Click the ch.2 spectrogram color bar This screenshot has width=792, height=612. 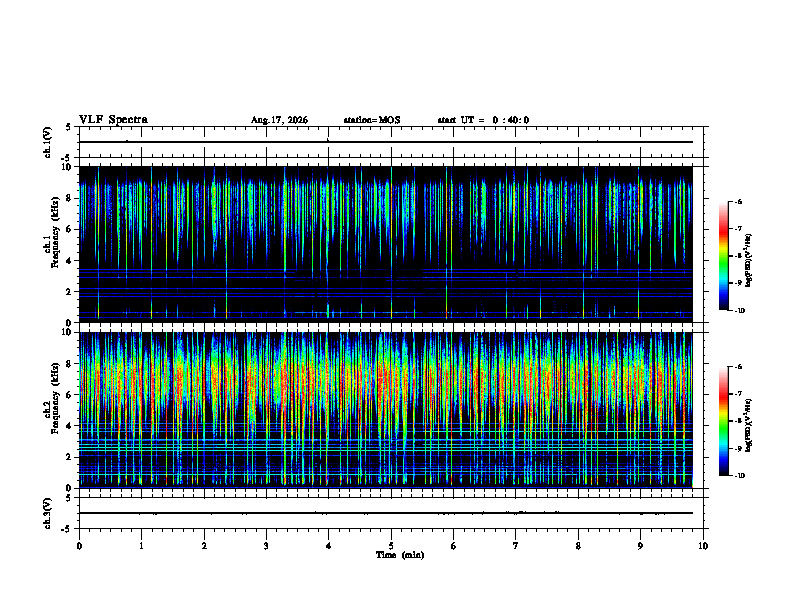(723, 421)
